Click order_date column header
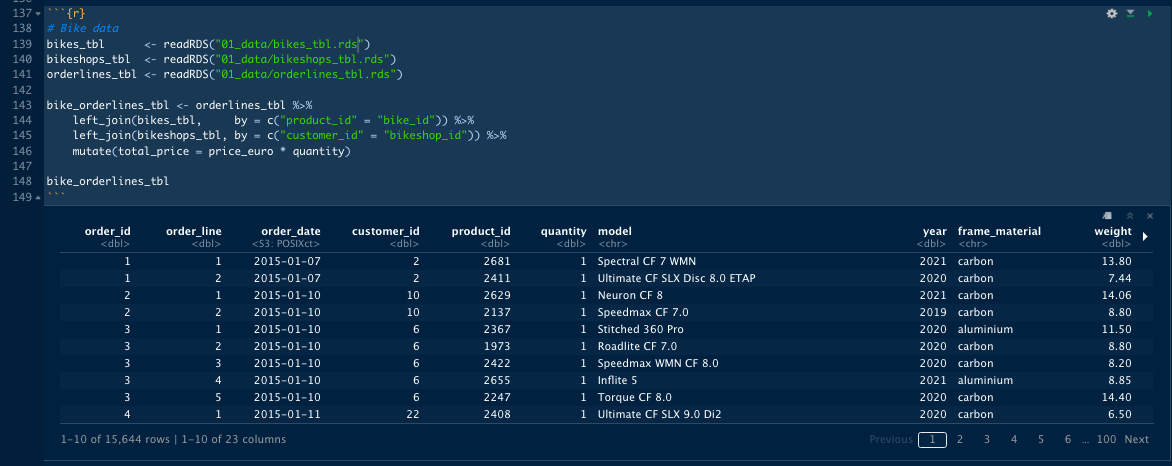 [291, 232]
